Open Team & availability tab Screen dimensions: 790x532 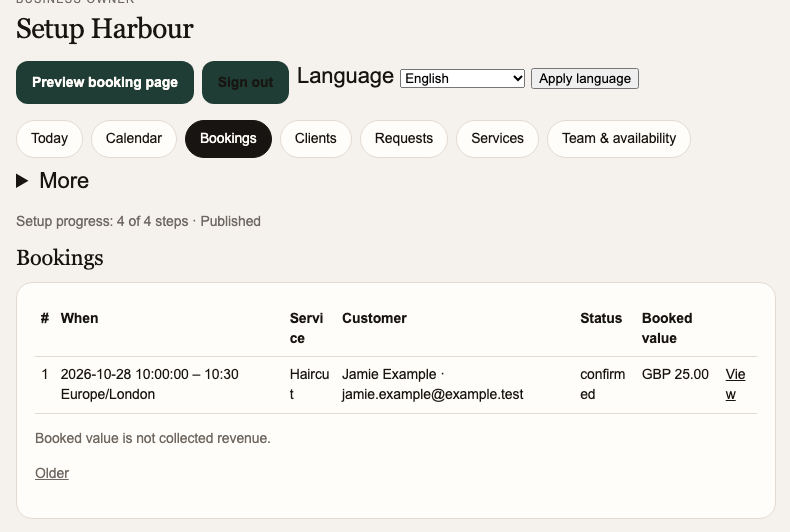coord(619,139)
